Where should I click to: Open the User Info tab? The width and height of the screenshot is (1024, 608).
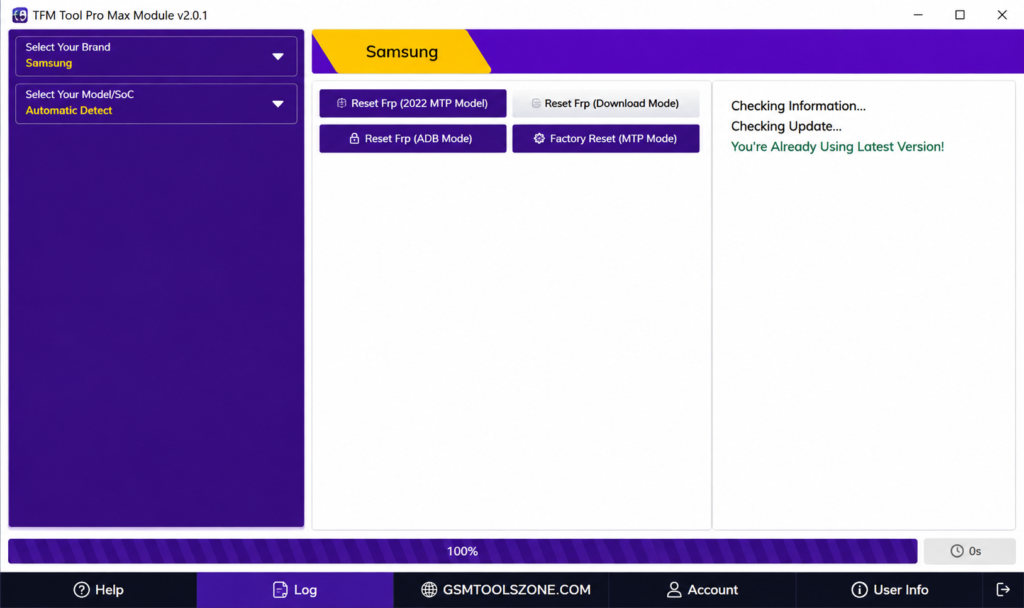(x=889, y=590)
